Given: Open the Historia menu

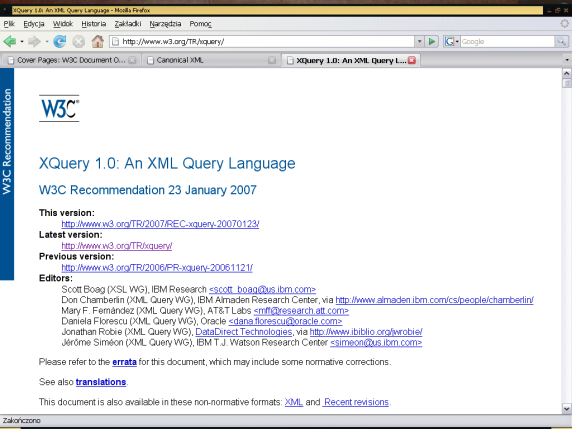Looking at the screenshot, I should (94, 24).
